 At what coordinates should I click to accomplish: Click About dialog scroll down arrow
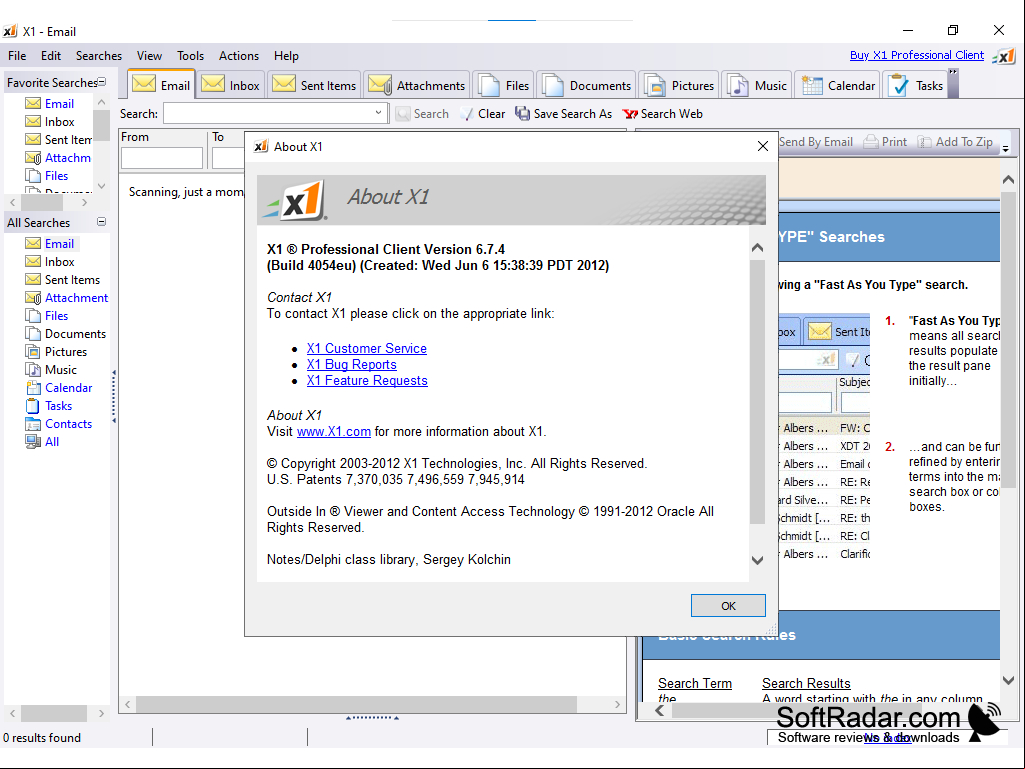[x=758, y=560]
